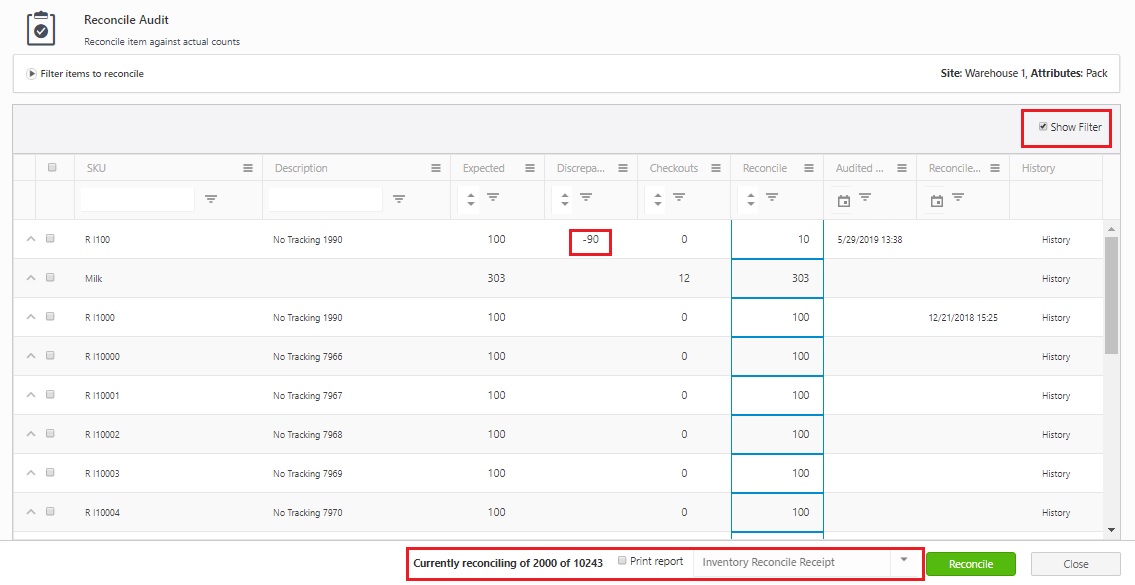Click the vertical scrollbar thumb

[x=1112, y=295]
